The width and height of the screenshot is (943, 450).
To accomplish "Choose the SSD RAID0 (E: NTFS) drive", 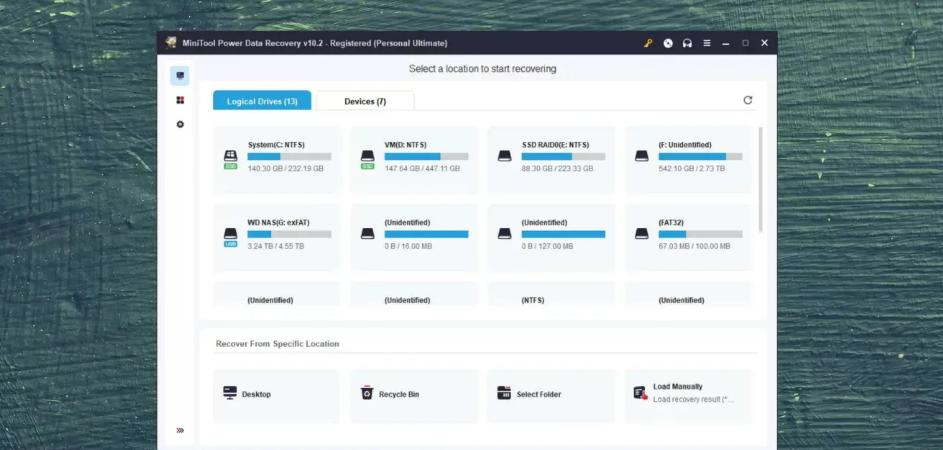I will tap(551, 159).
